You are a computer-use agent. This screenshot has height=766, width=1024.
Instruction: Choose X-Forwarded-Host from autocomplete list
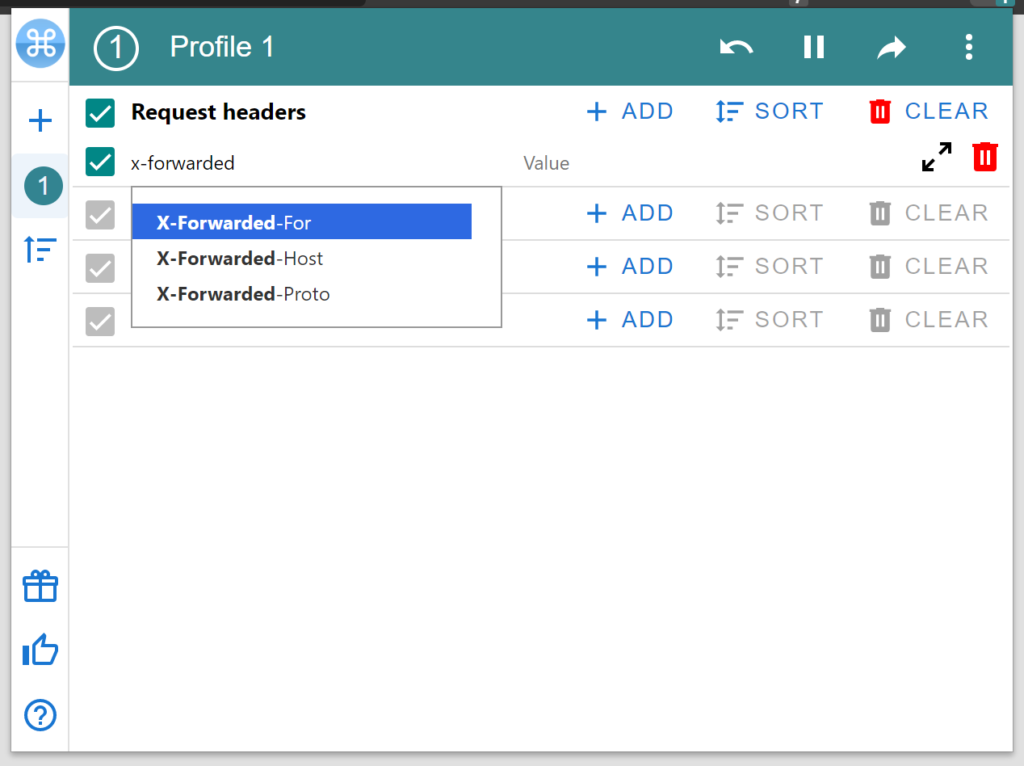pos(301,259)
